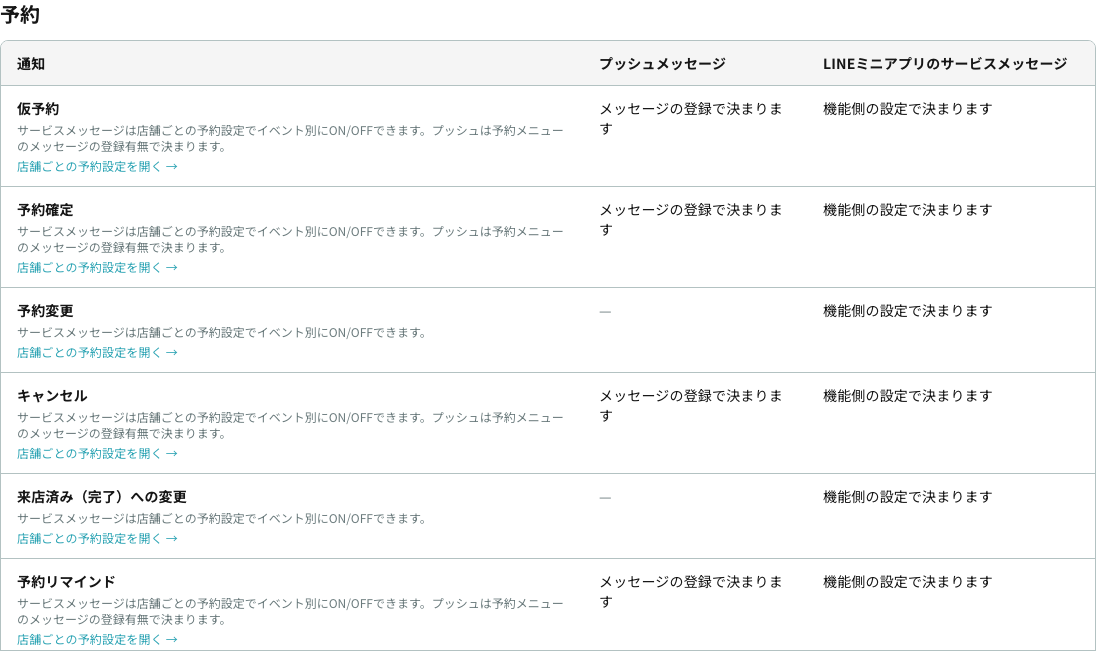Select the 予約リマインド row title

pos(66,582)
